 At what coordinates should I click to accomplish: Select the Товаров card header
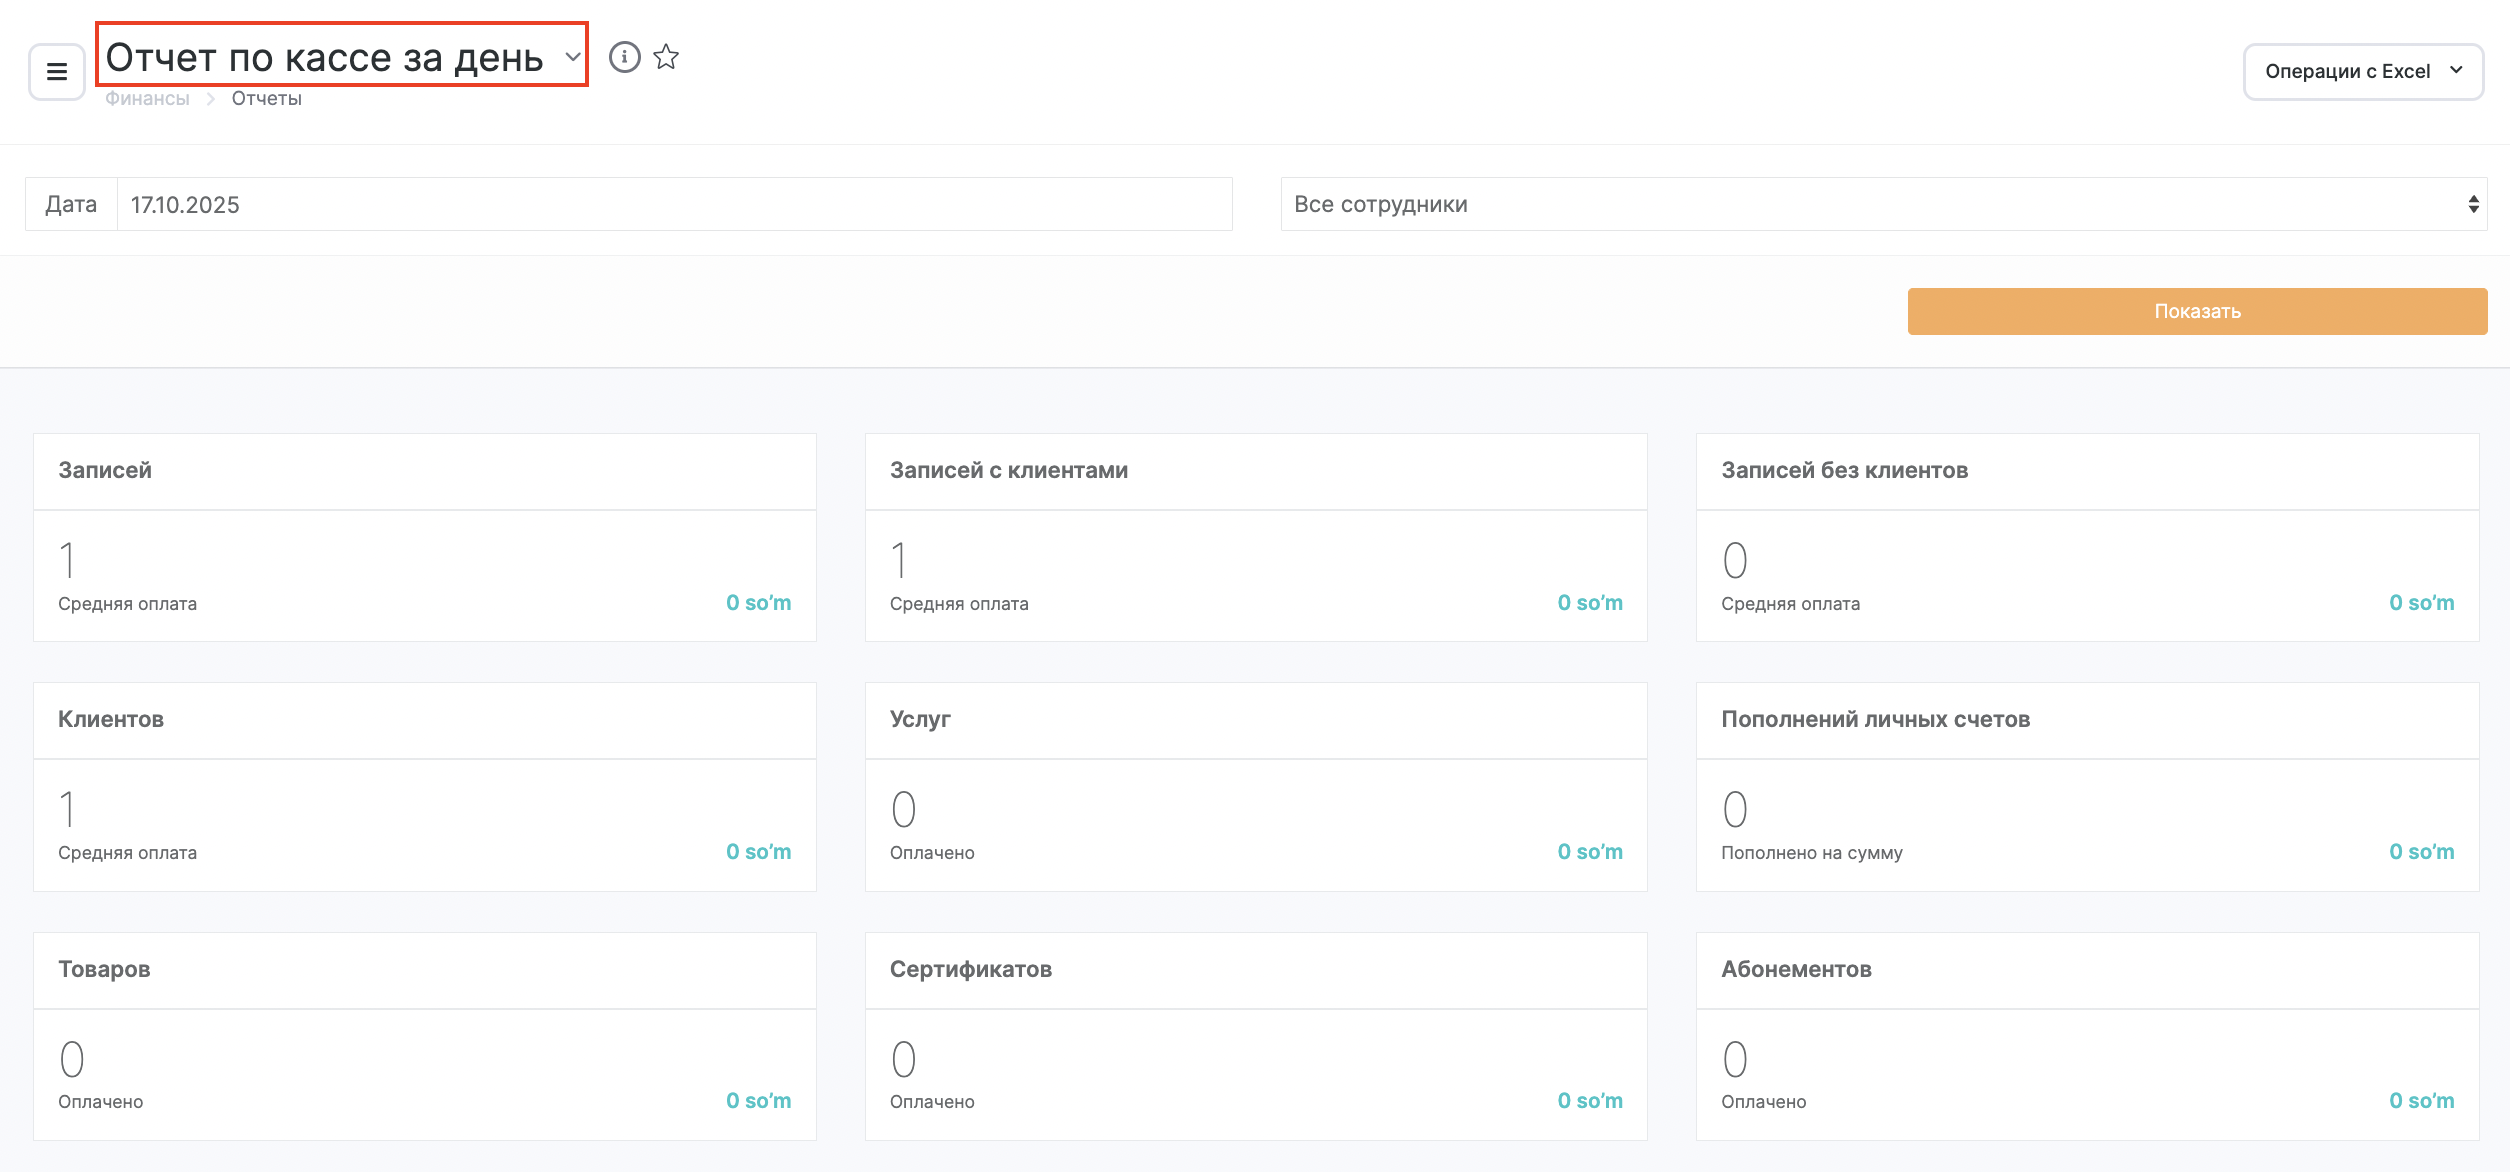424,970
